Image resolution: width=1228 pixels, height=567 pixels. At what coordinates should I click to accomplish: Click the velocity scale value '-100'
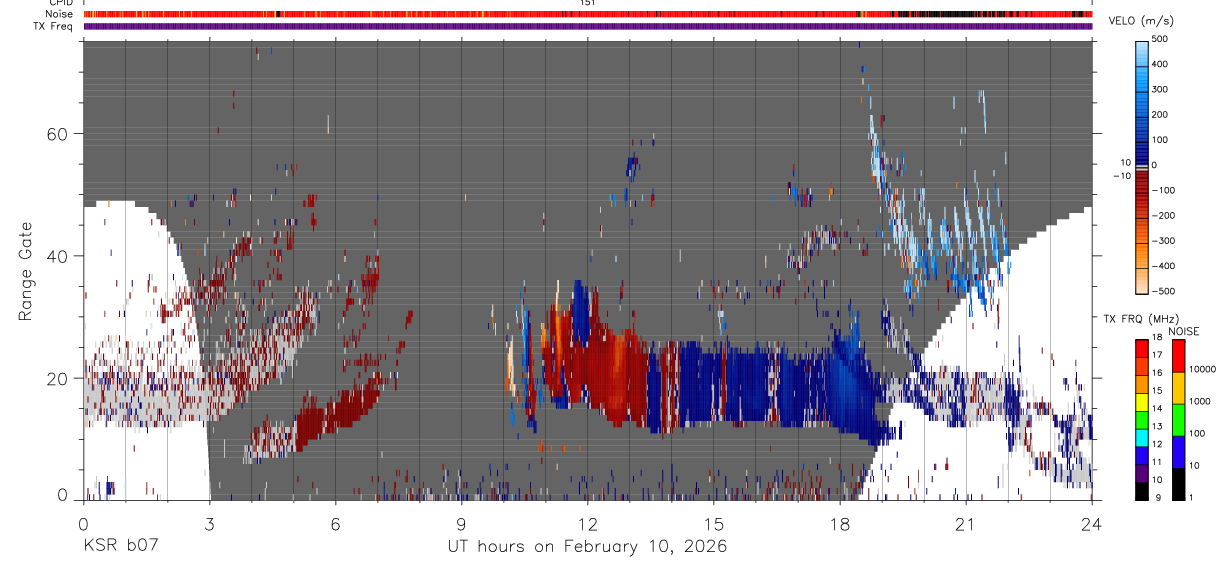click(1161, 190)
